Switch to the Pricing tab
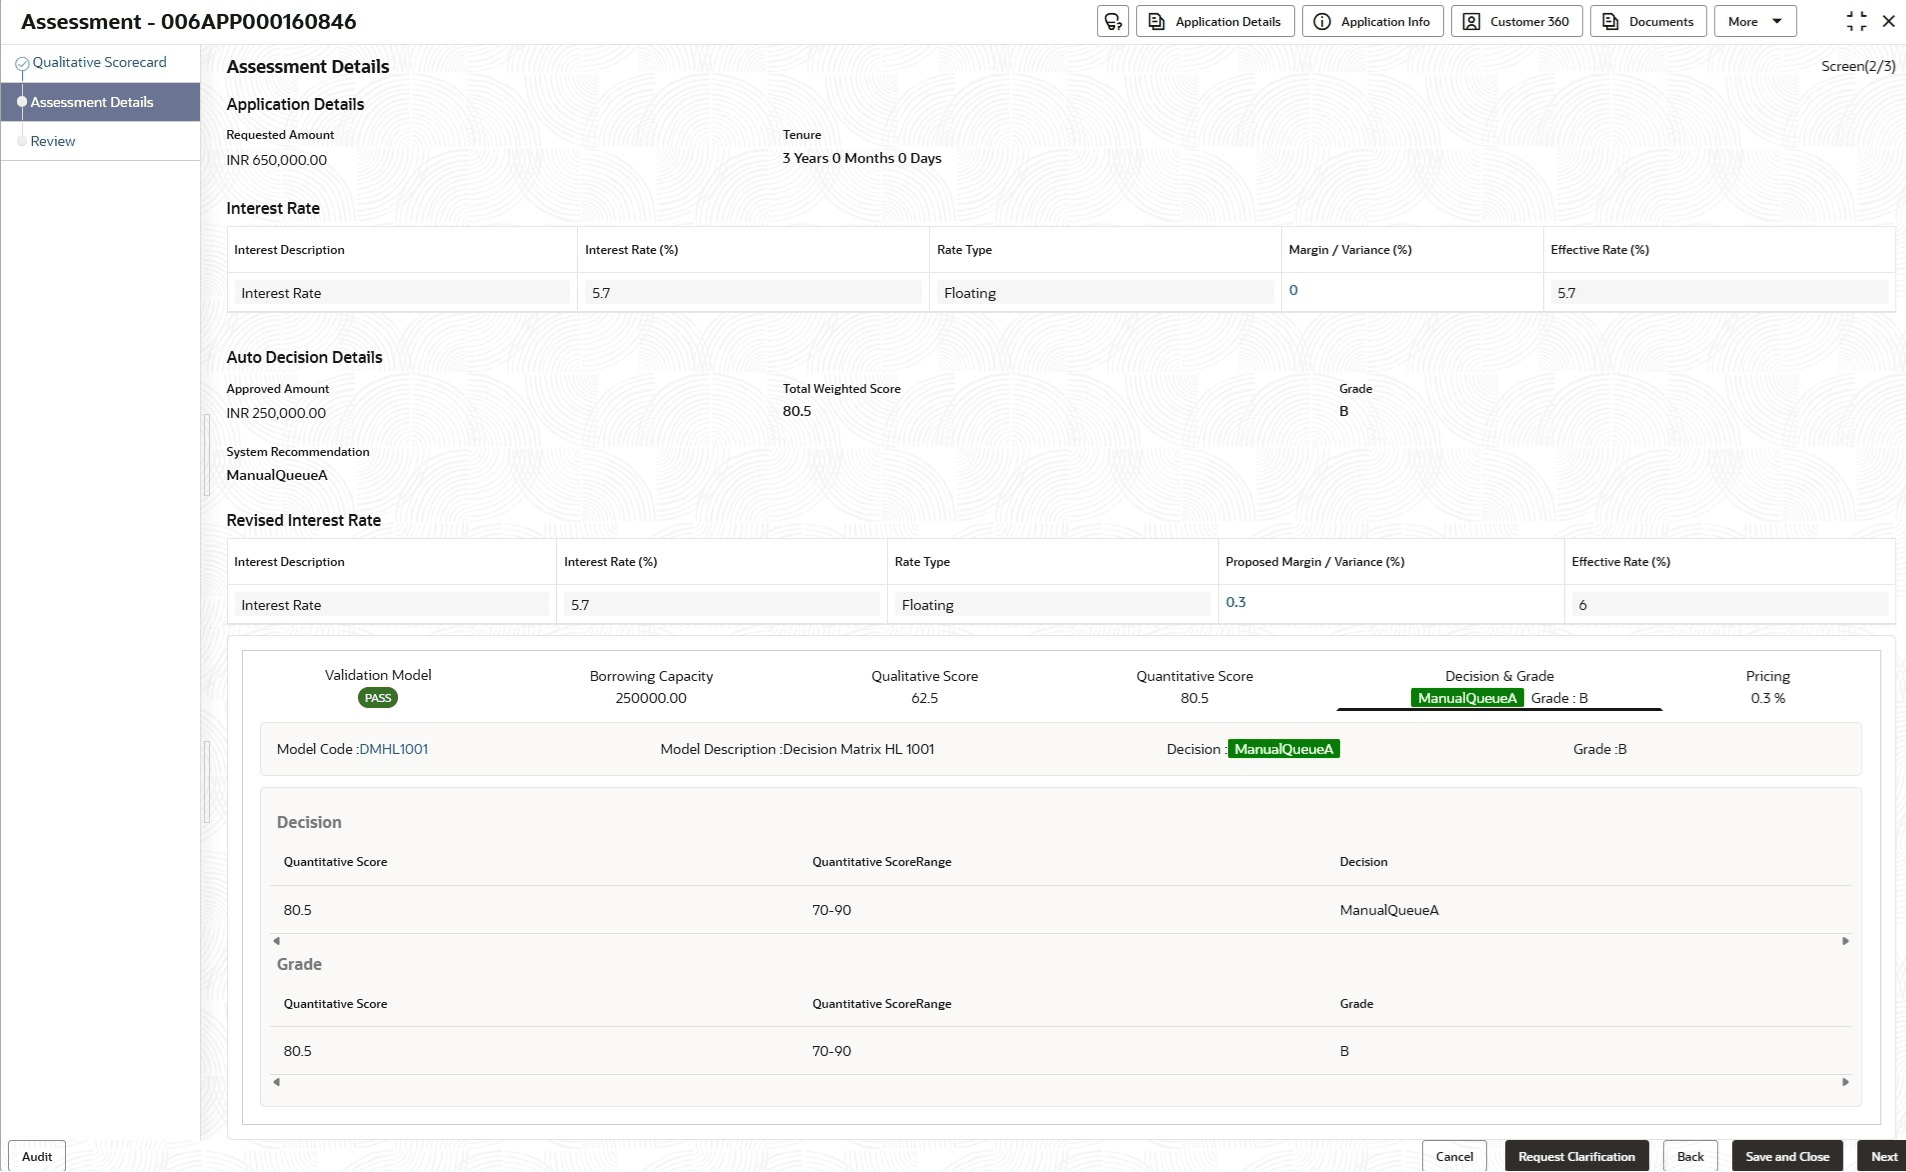1906x1172 pixels. pyautogui.click(x=1767, y=687)
